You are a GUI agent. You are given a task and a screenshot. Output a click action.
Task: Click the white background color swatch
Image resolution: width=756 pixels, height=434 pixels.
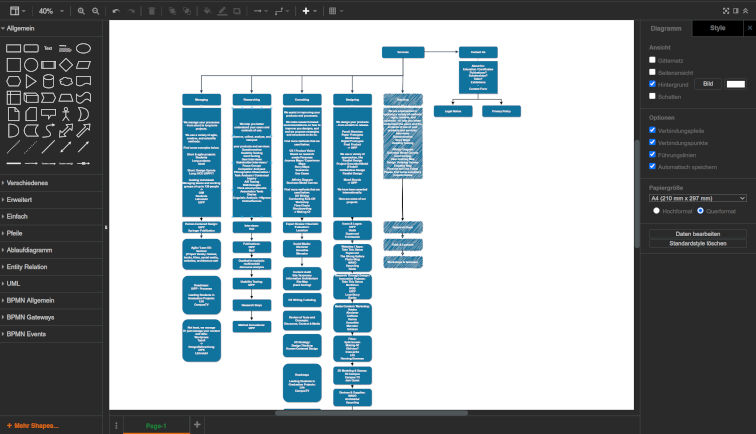(735, 84)
